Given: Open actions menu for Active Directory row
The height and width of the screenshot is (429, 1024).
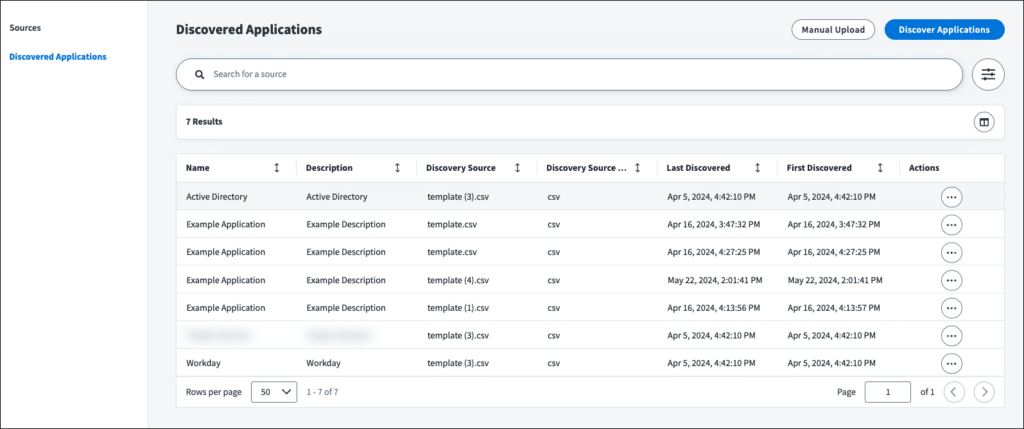Looking at the screenshot, I should point(951,197).
